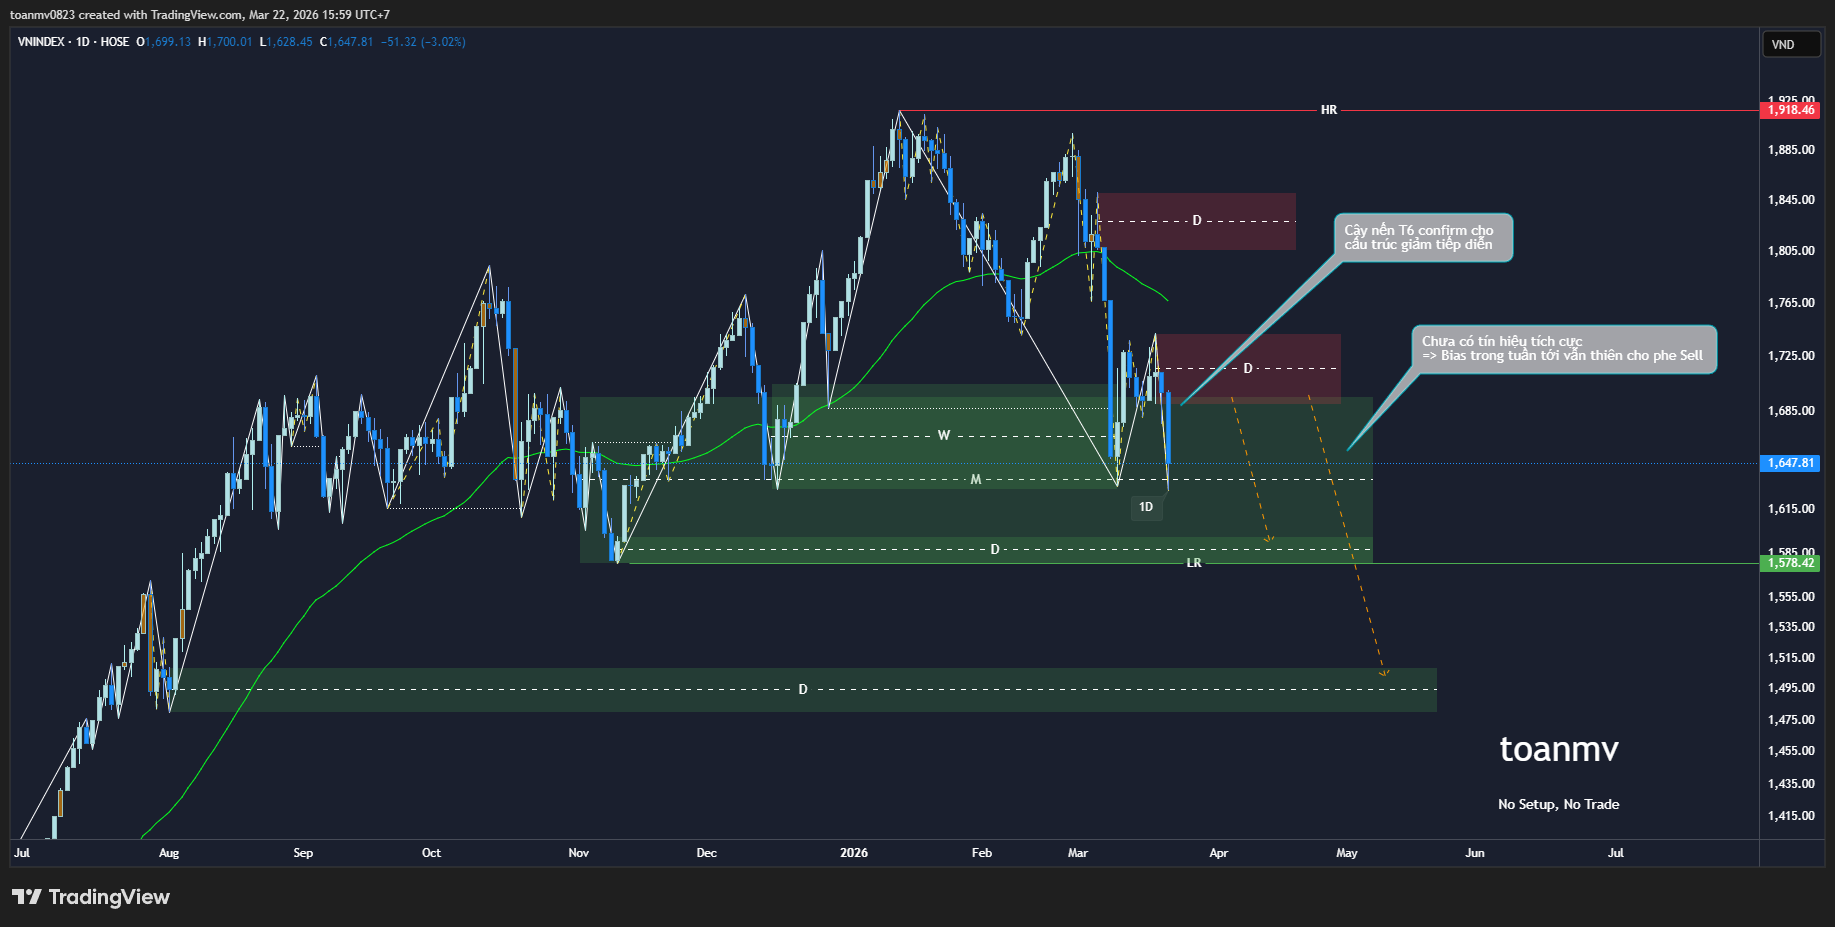Click 1,455.00 on the price axis

pyautogui.click(x=1791, y=751)
